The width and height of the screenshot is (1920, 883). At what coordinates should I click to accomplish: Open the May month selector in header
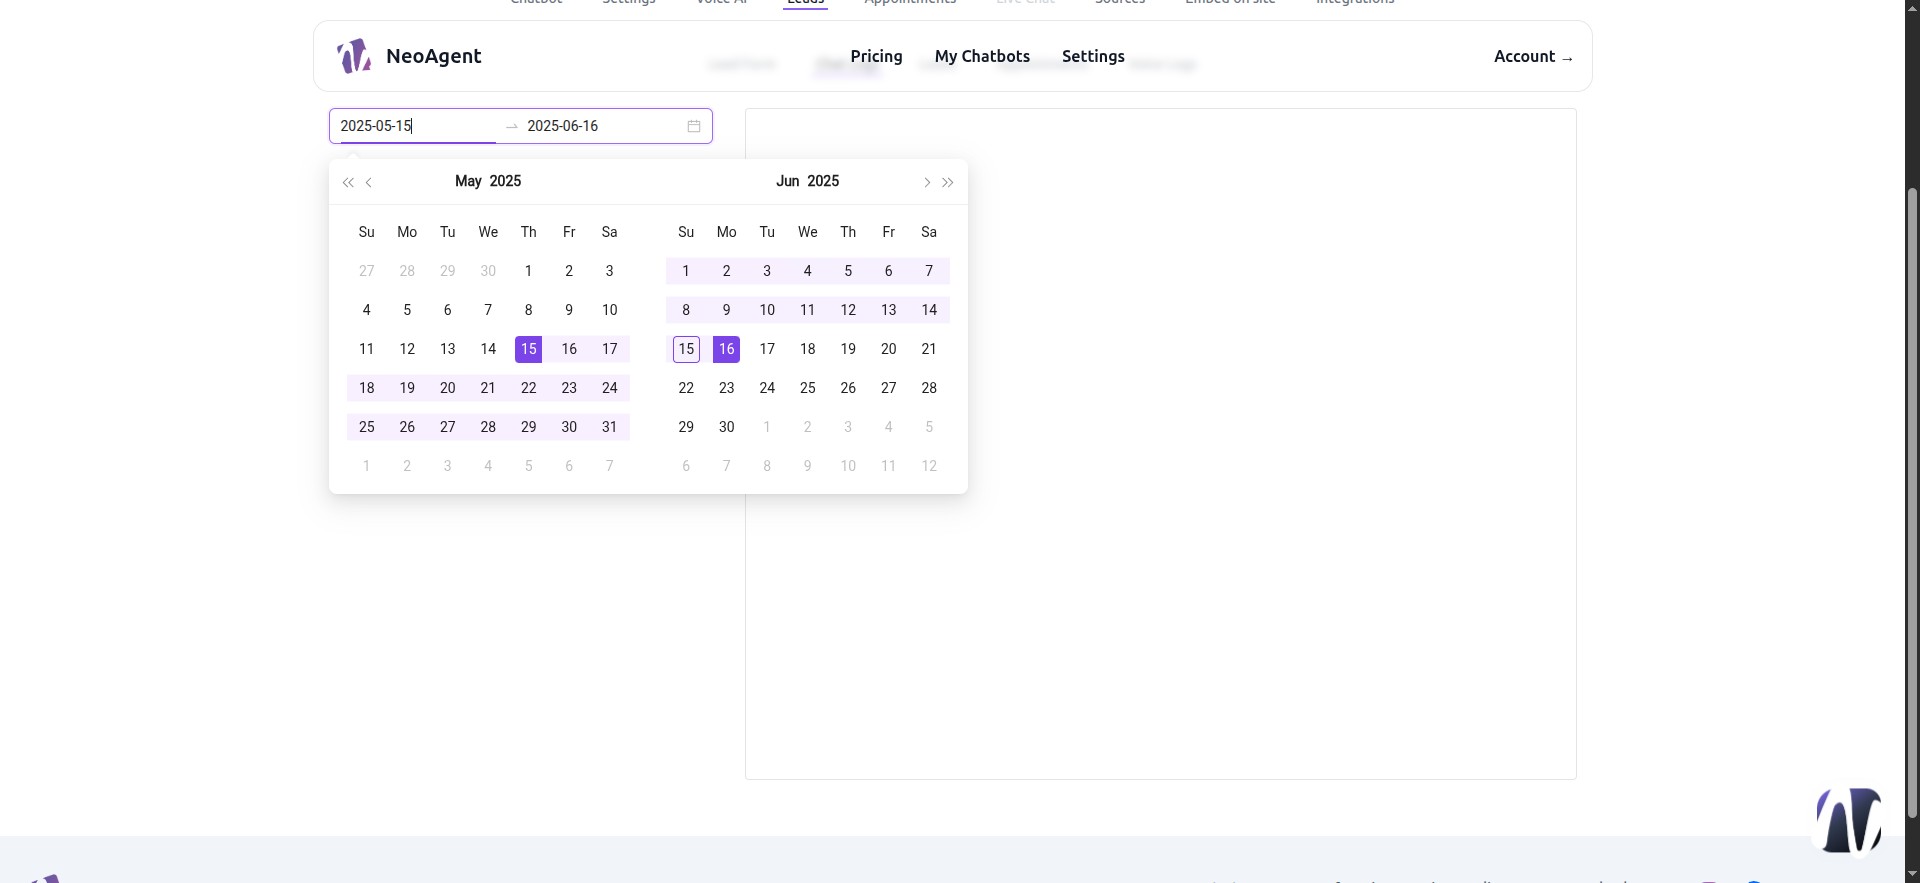468,181
